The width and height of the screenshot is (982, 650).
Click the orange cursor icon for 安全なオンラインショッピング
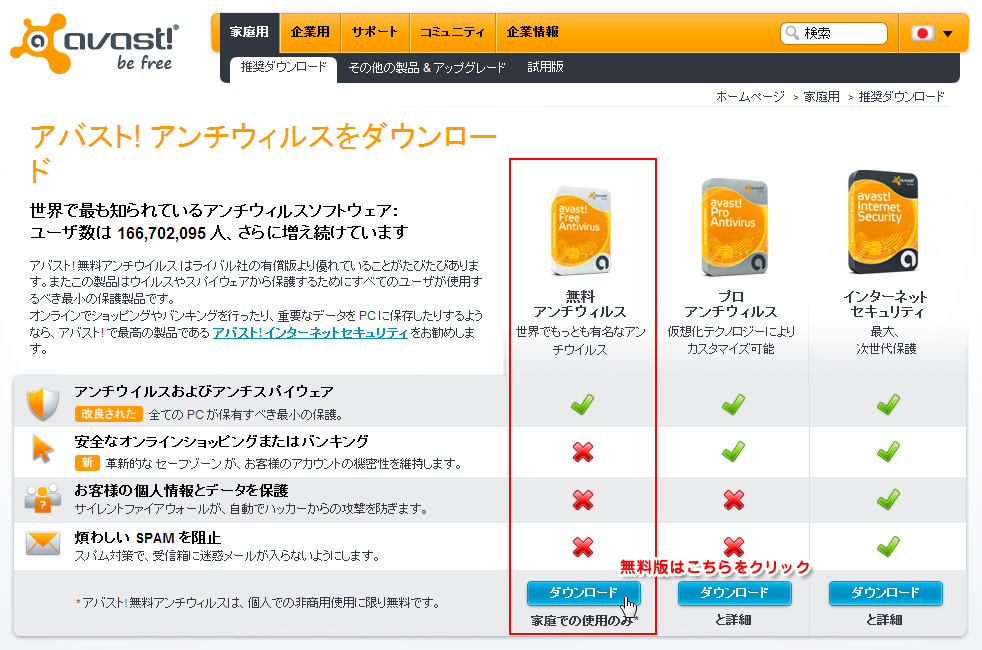43,449
